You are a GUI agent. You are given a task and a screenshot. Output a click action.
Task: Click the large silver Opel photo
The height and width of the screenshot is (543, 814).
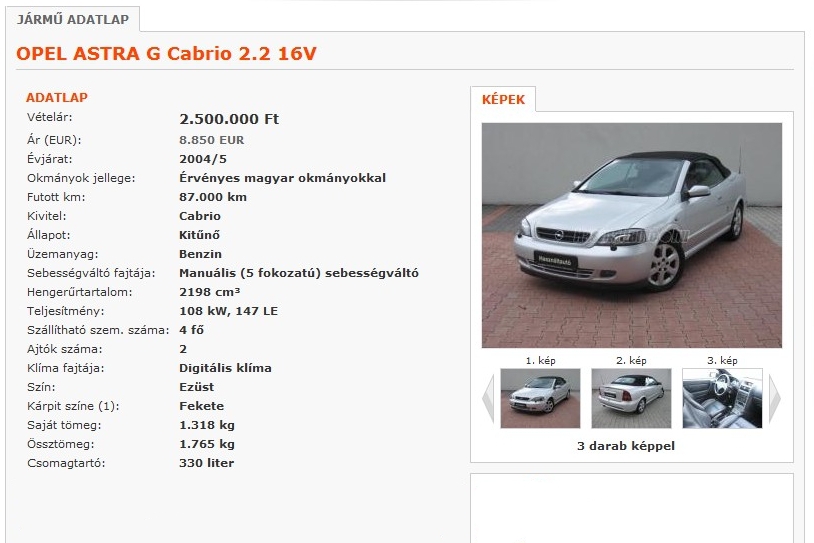click(x=631, y=235)
